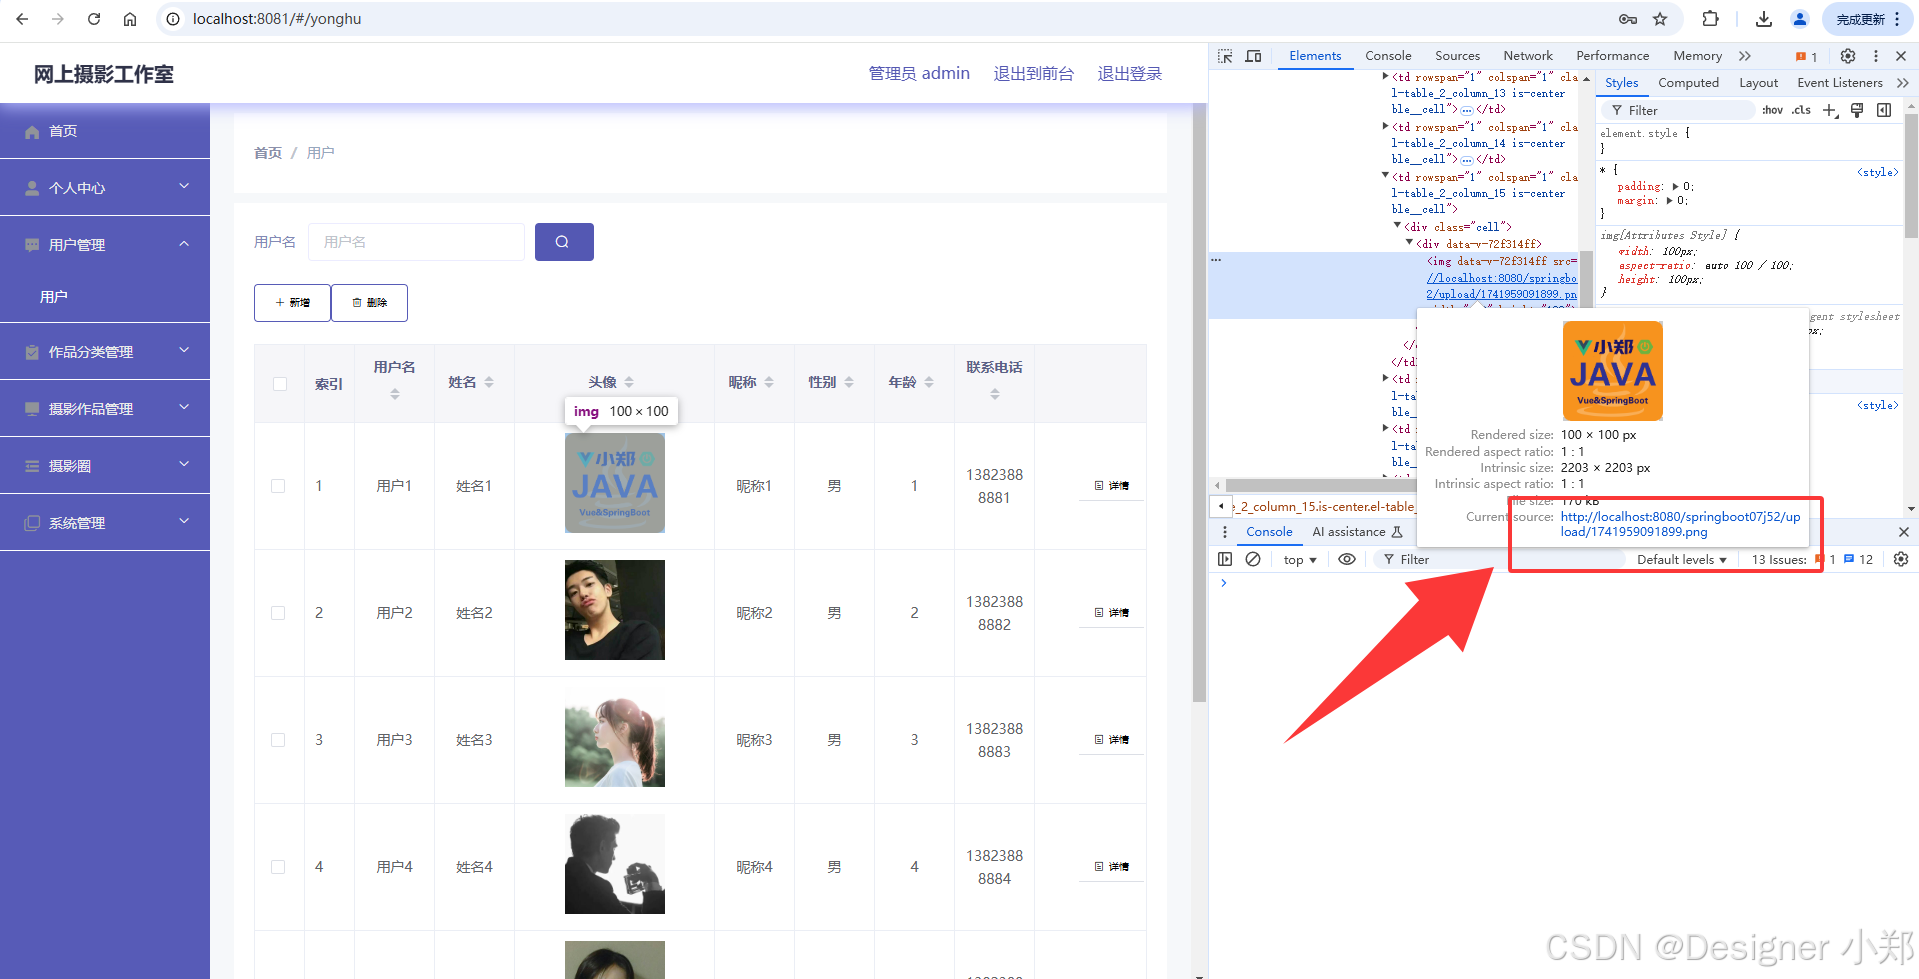Toggle the device emulation toolbar

tap(1253, 56)
